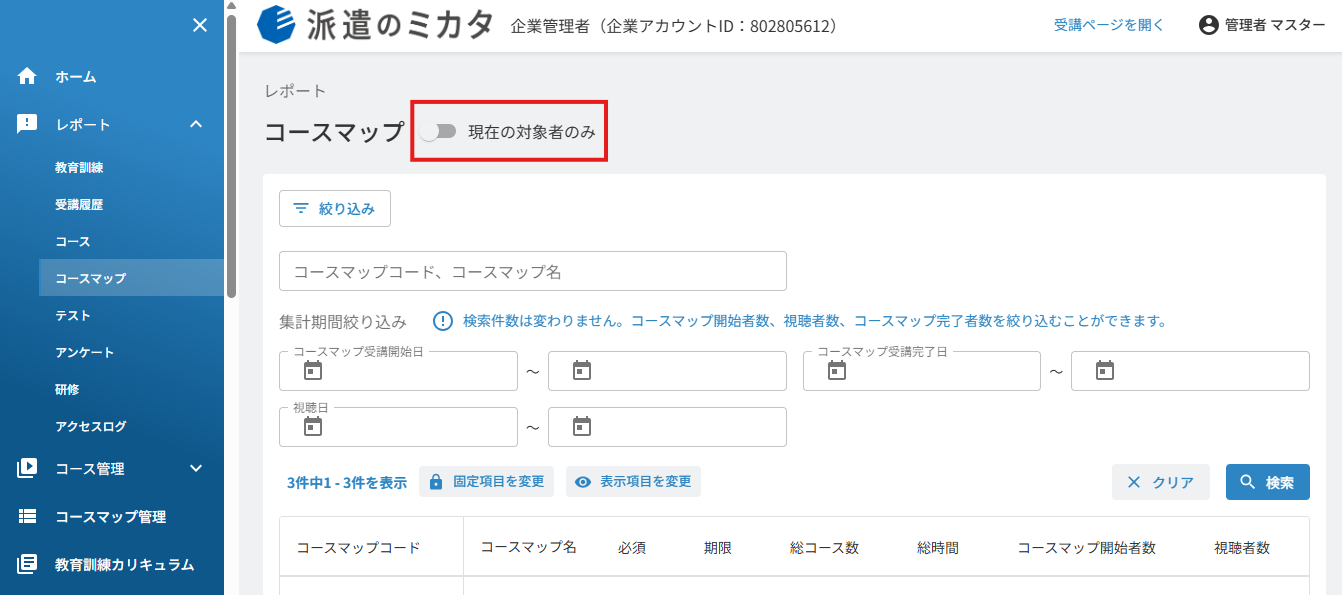Open calendar icon for 視聴日 start
1342x595 pixels.
pyautogui.click(x=313, y=427)
